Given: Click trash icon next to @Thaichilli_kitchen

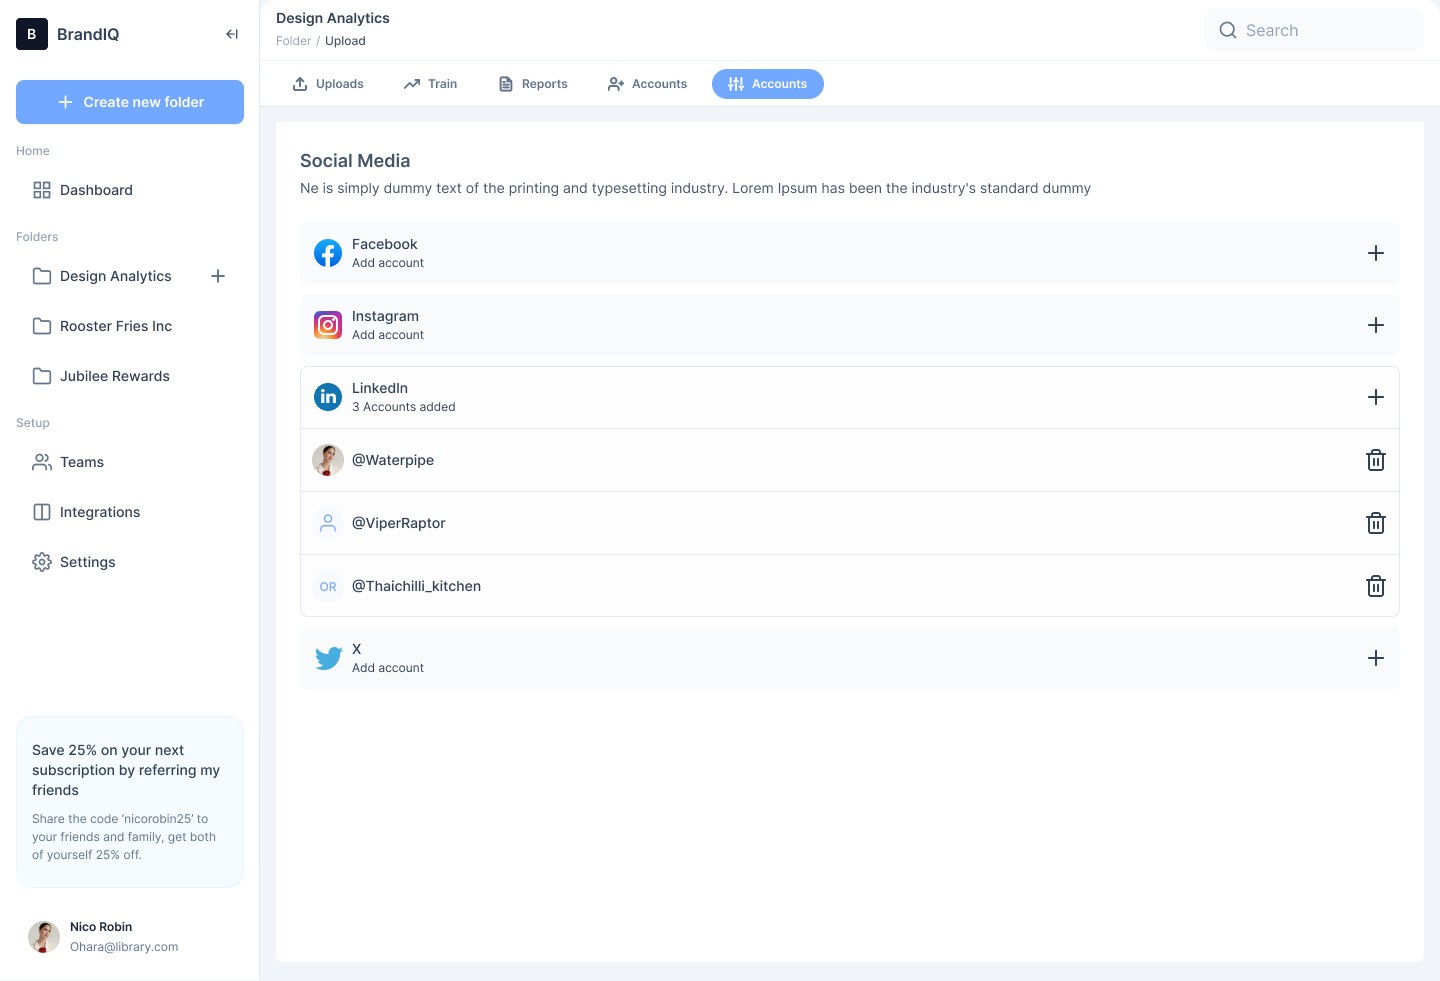Looking at the screenshot, I should coord(1375,586).
